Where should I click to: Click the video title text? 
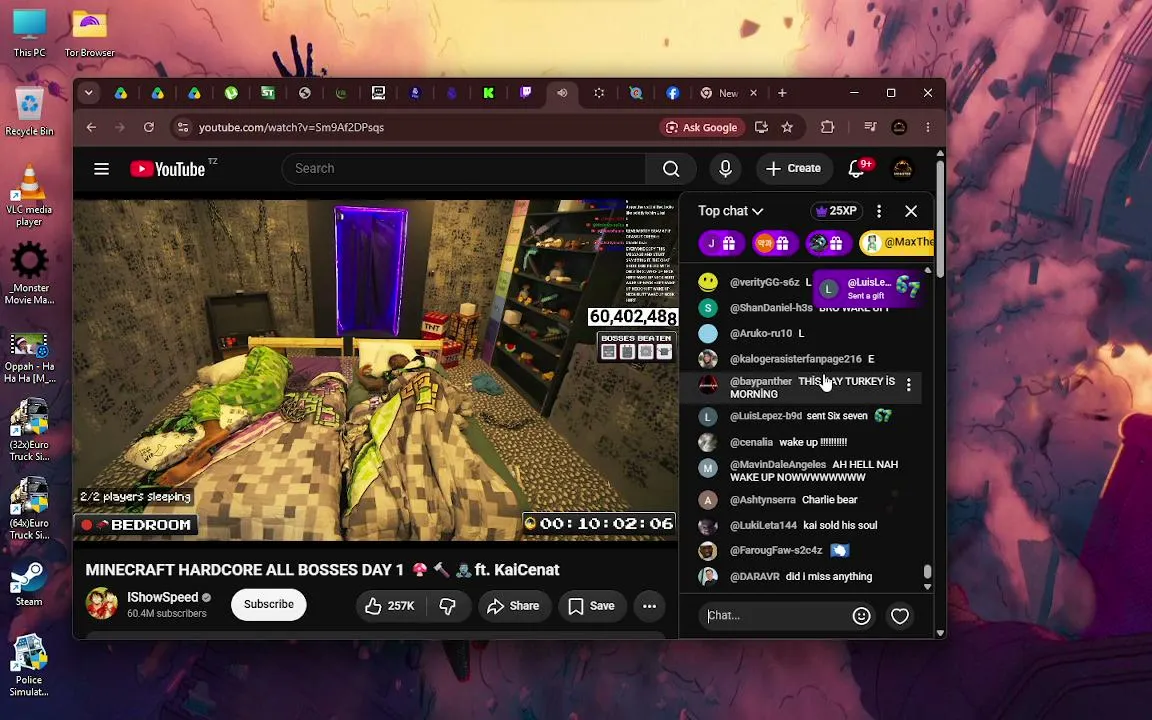click(x=323, y=570)
